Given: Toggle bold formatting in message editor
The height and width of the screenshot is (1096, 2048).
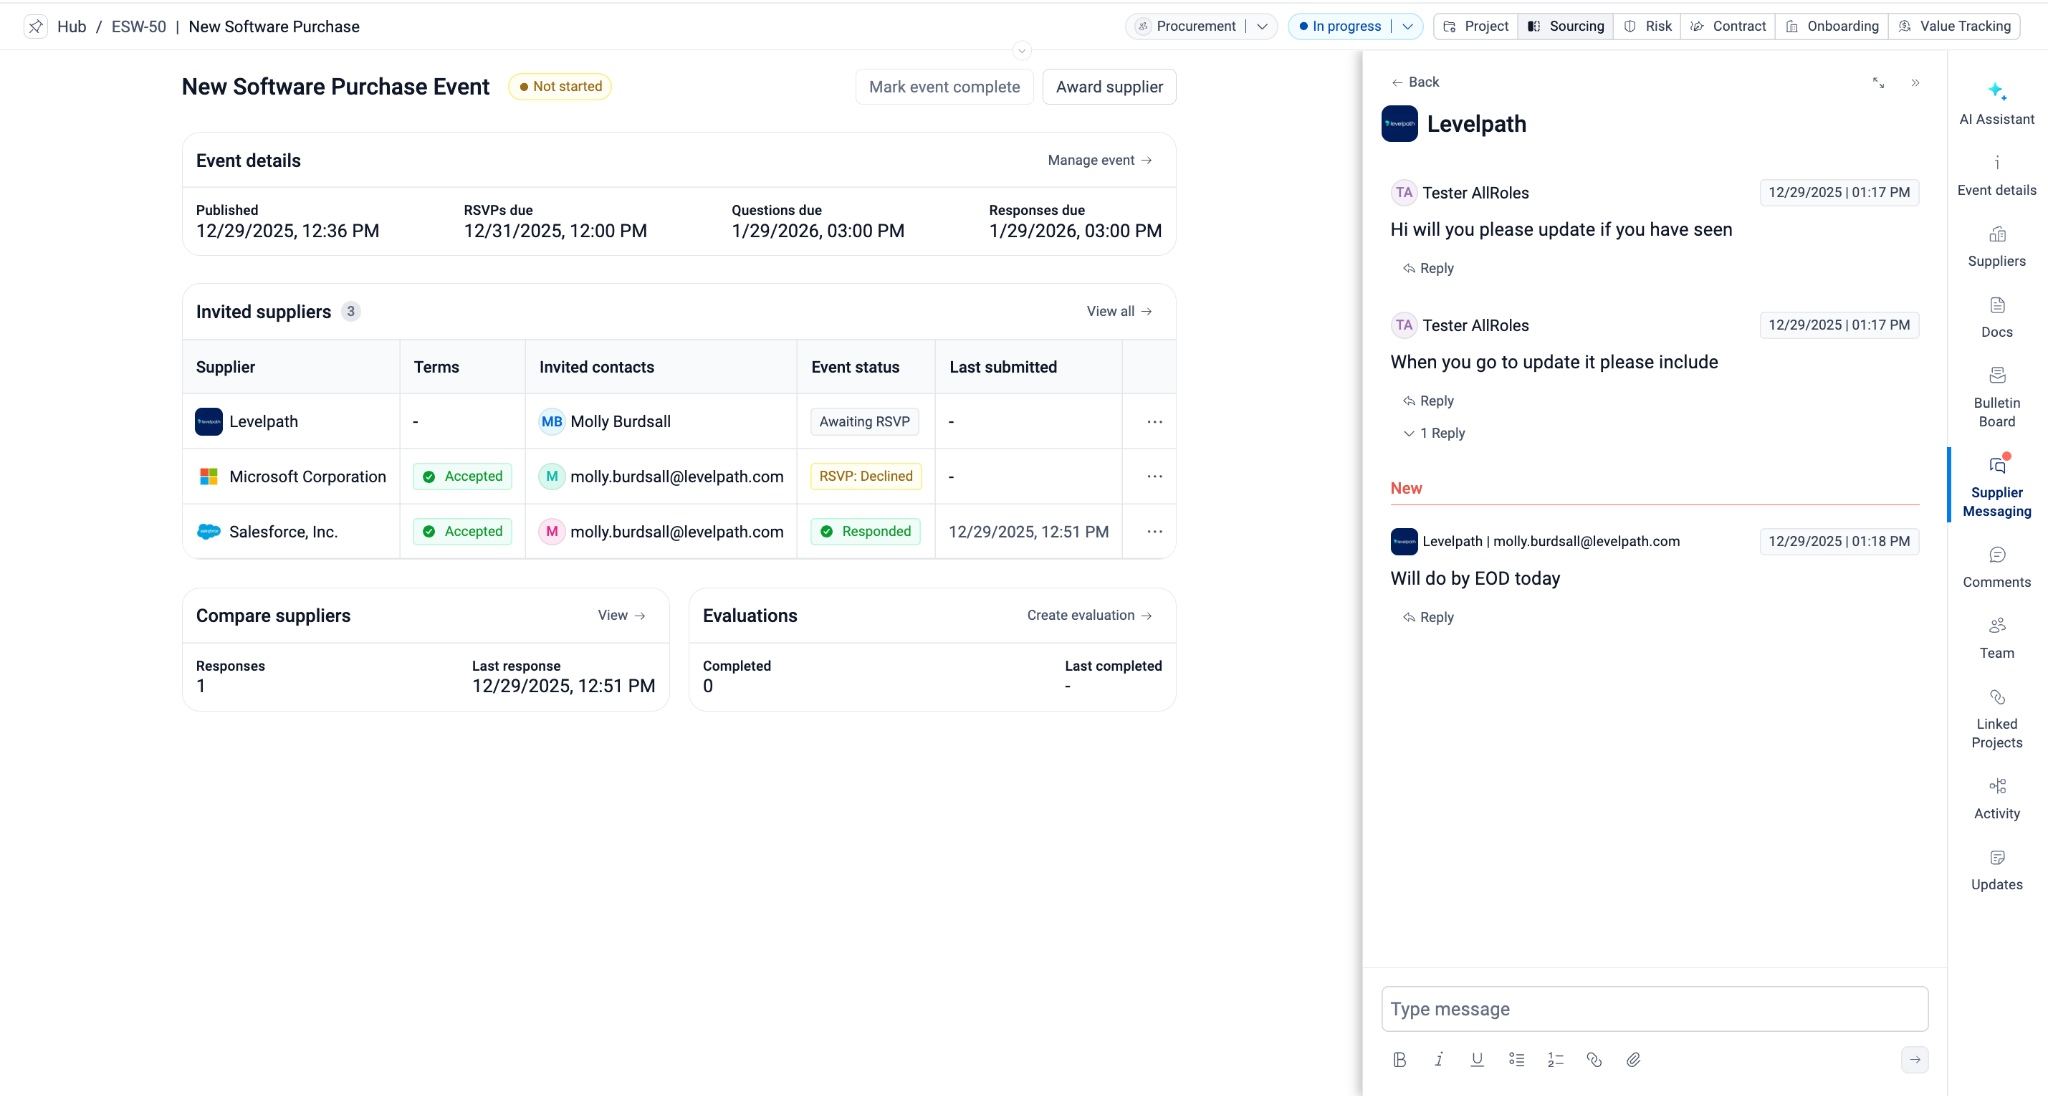Looking at the screenshot, I should [x=1399, y=1060].
